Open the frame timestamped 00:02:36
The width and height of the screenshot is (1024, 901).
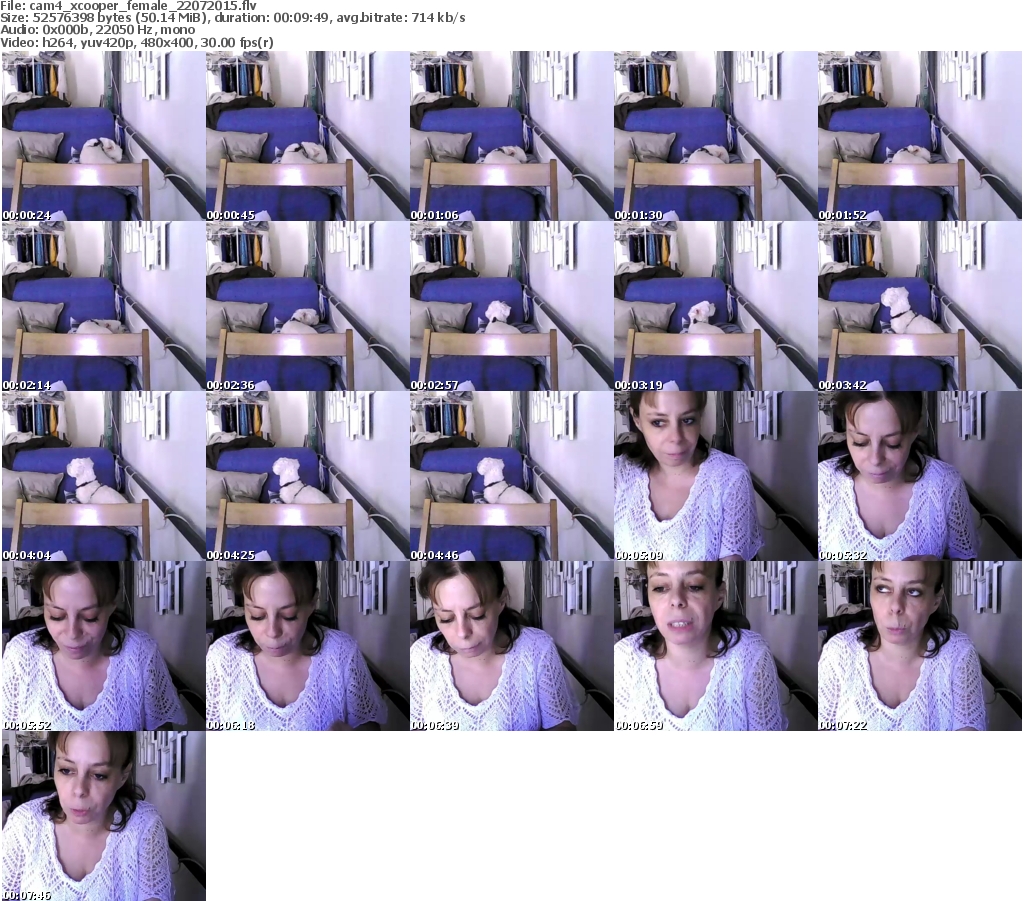coord(308,306)
